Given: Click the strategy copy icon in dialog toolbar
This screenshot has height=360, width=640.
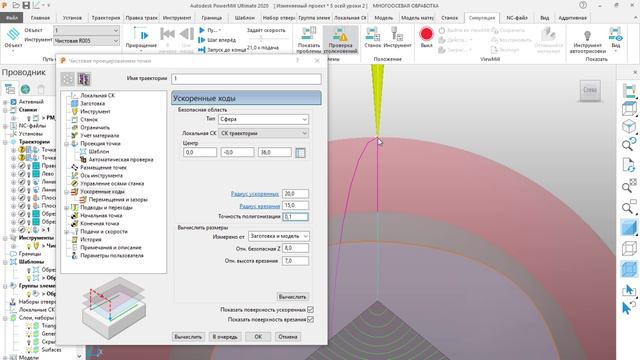Looking at the screenshot, I should coord(84,79).
